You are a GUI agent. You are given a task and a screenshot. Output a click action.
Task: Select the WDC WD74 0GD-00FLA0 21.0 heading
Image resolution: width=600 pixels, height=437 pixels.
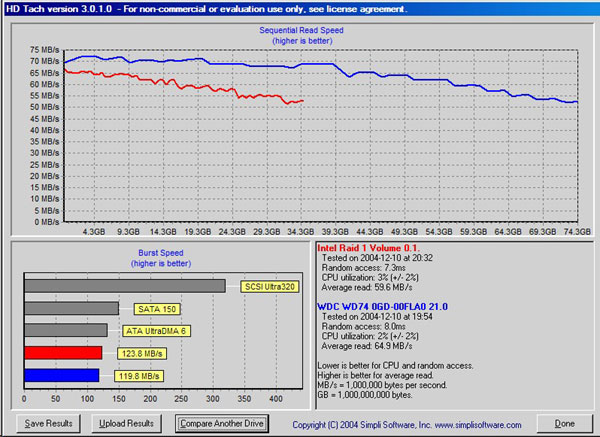382,307
